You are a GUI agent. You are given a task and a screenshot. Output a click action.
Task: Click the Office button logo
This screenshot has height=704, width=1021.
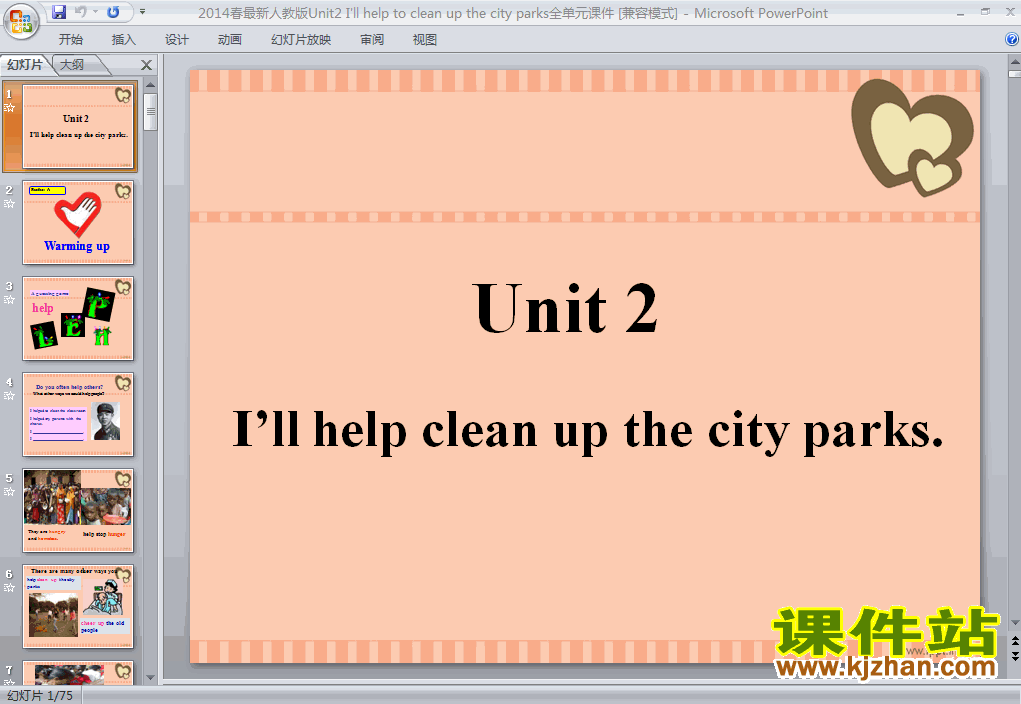point(21,21)
